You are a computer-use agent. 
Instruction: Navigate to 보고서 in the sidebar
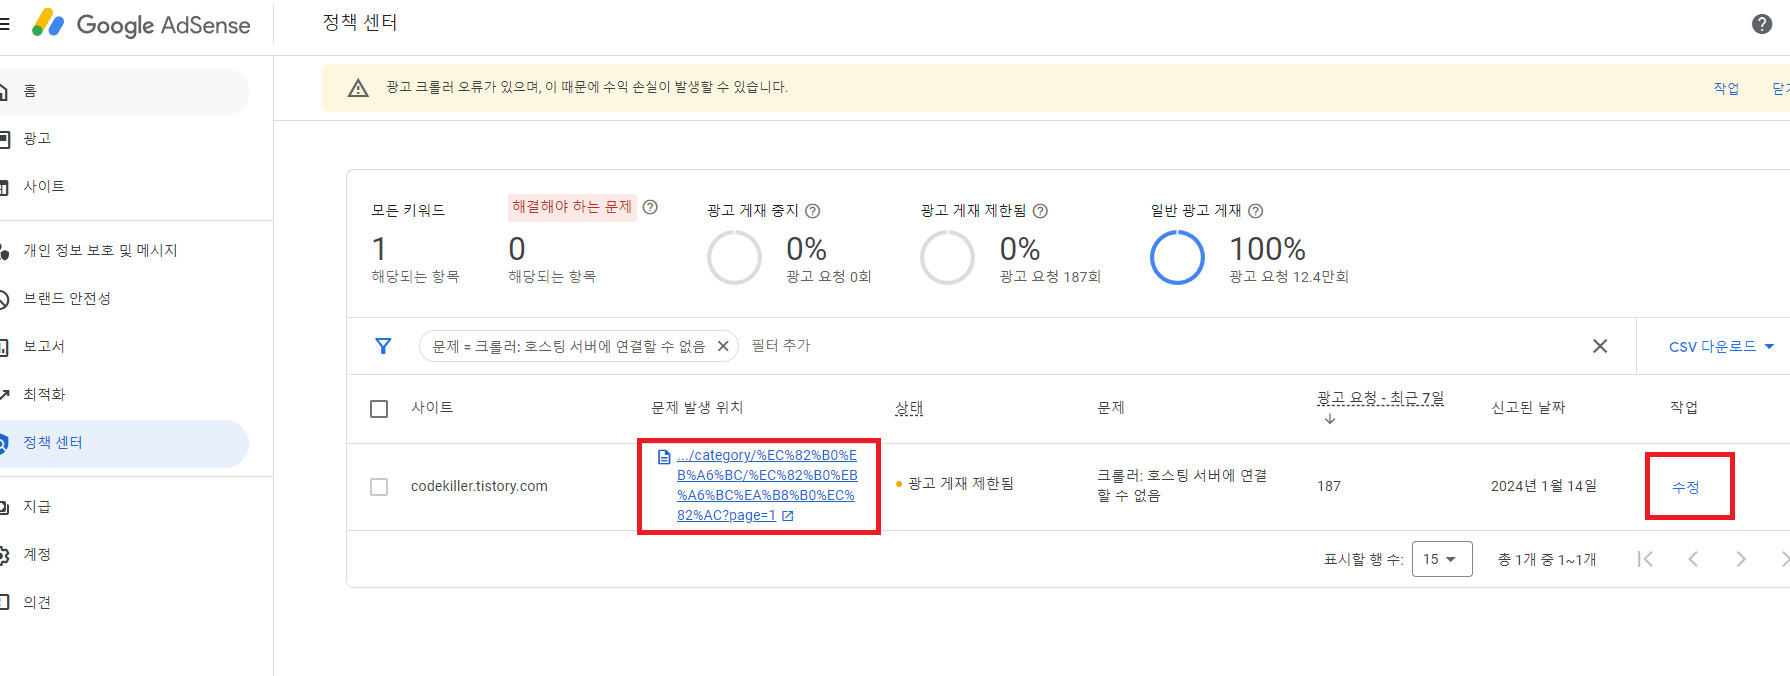tap(46, 345)
